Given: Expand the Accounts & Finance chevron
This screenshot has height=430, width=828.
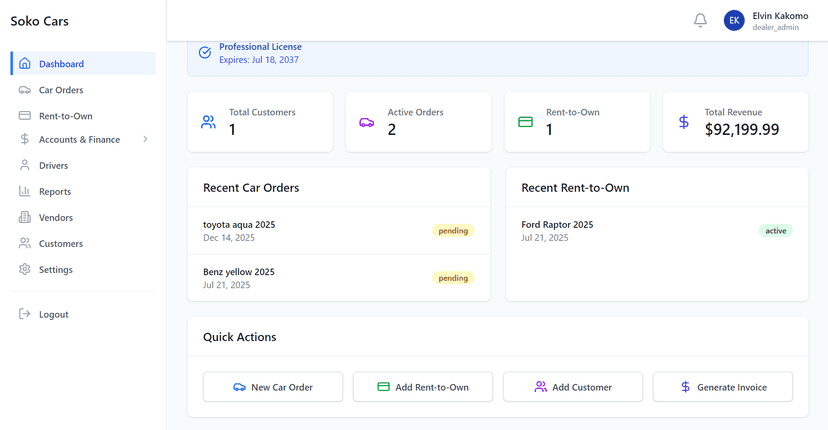Looking at the screenshot, I should (145, 140).
